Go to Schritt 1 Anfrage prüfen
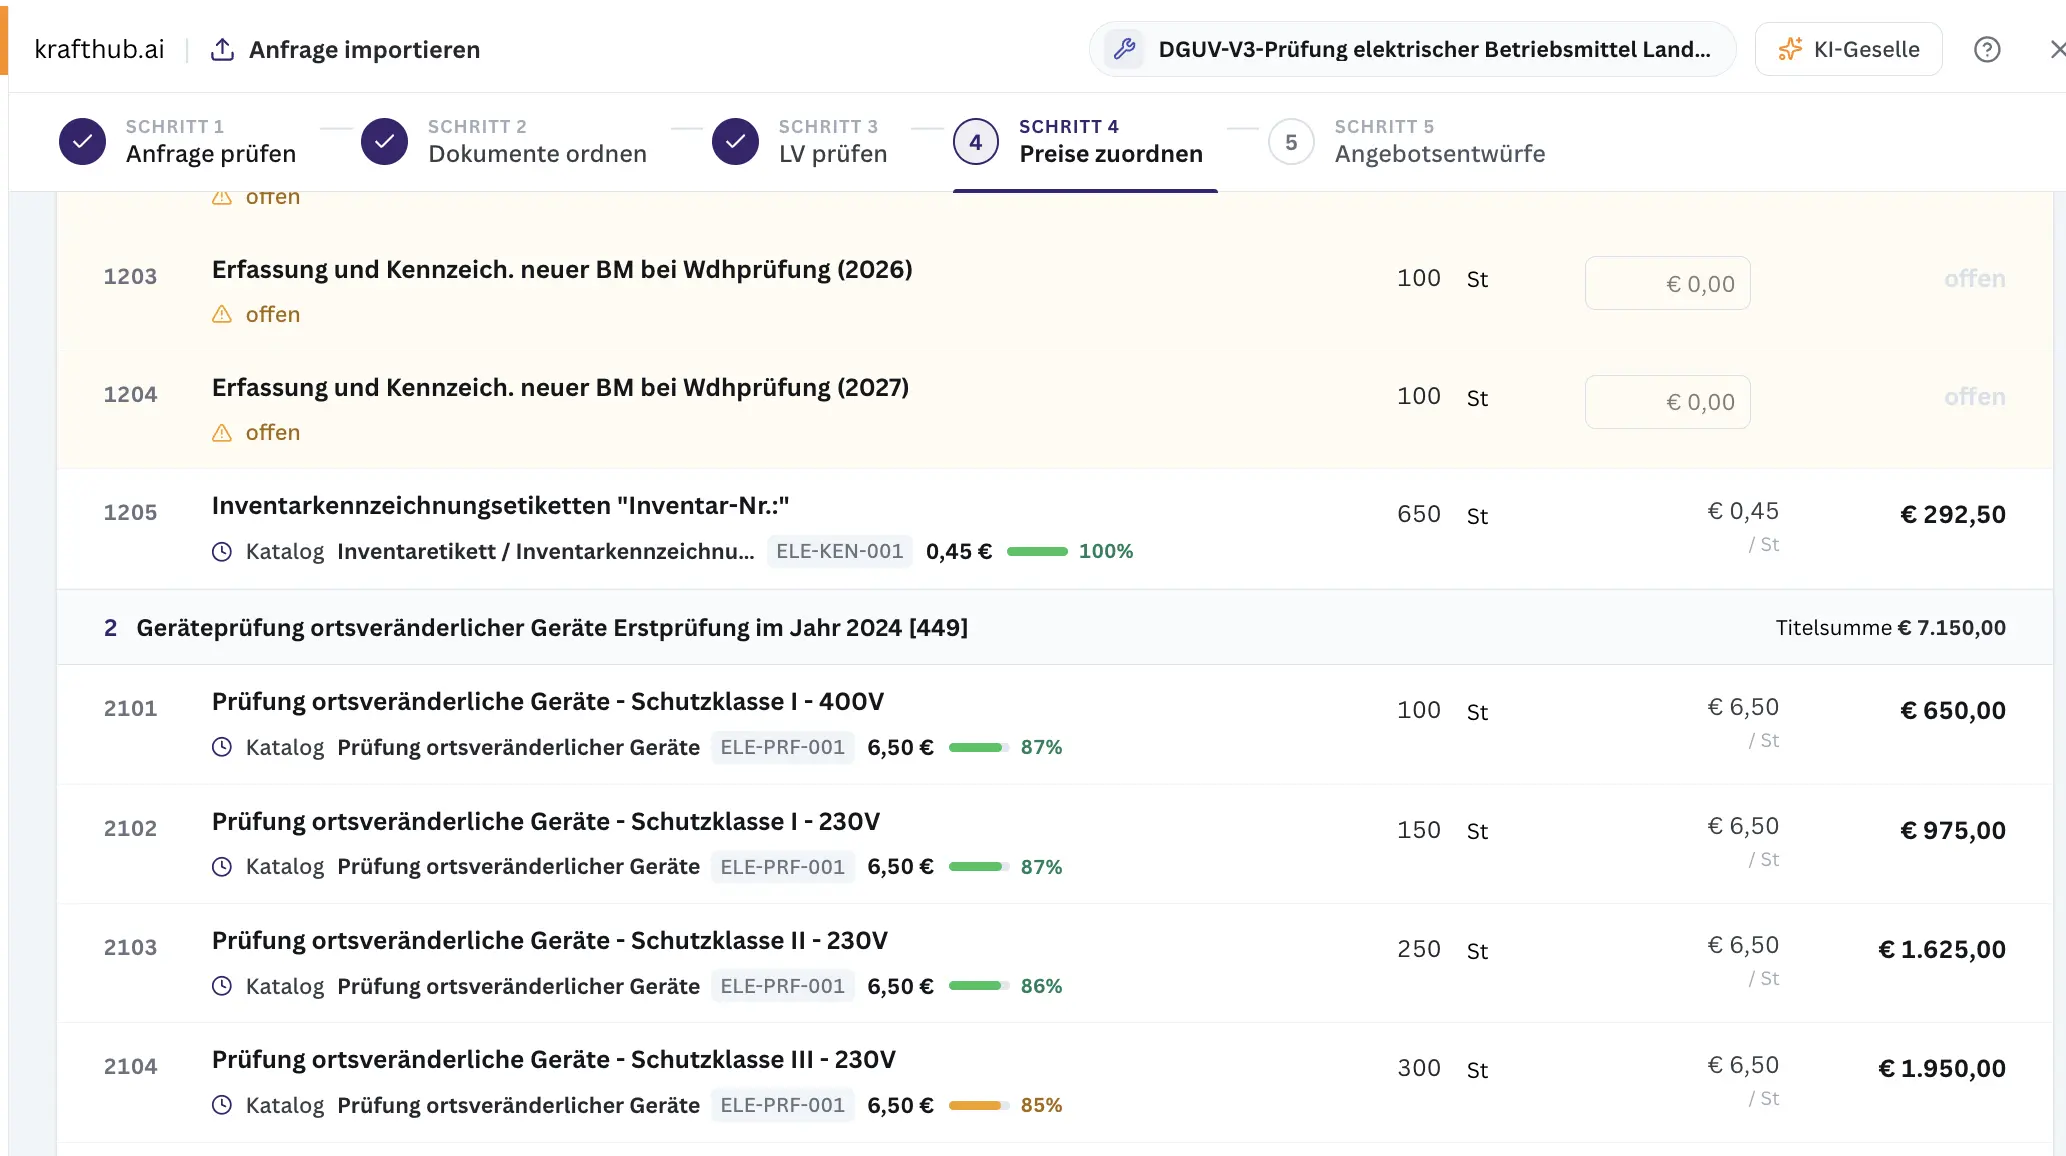Image resolution: width=2066 pixels, height=1156 pixels. (x=178, y=141)
